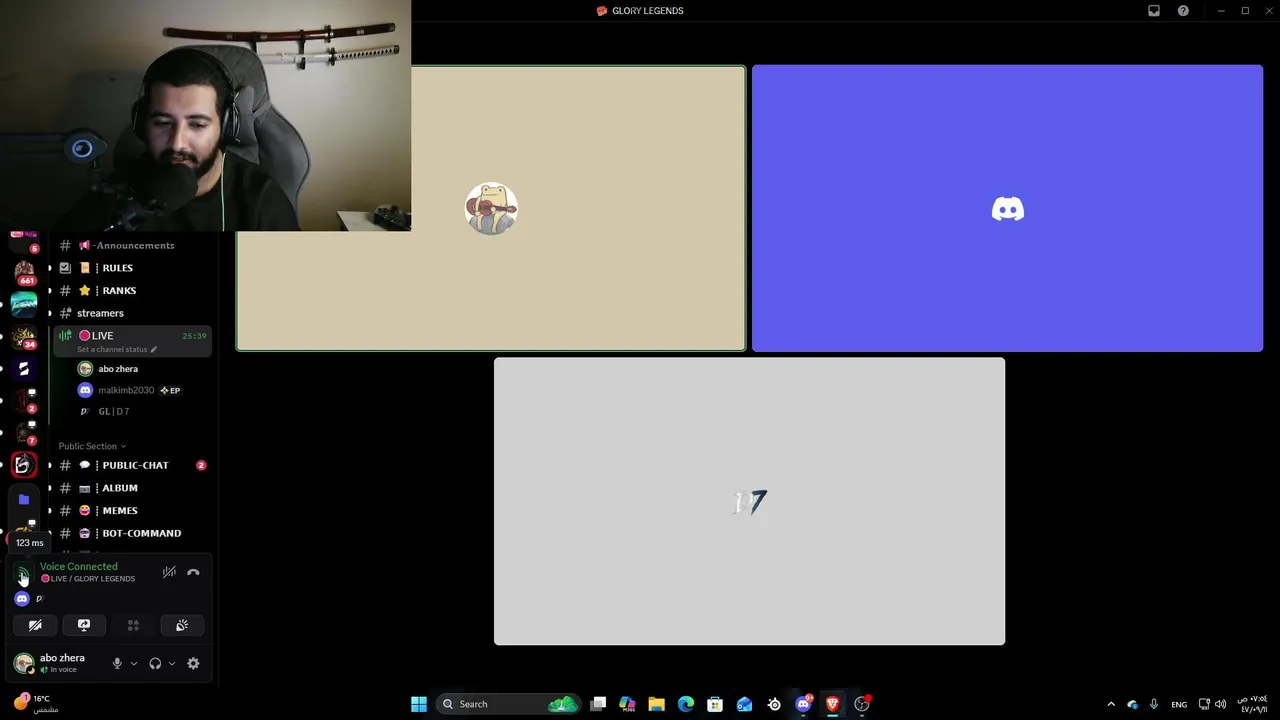
Task: Open the BOT-COMMAND channel
Action: click(x=134, y=533)
